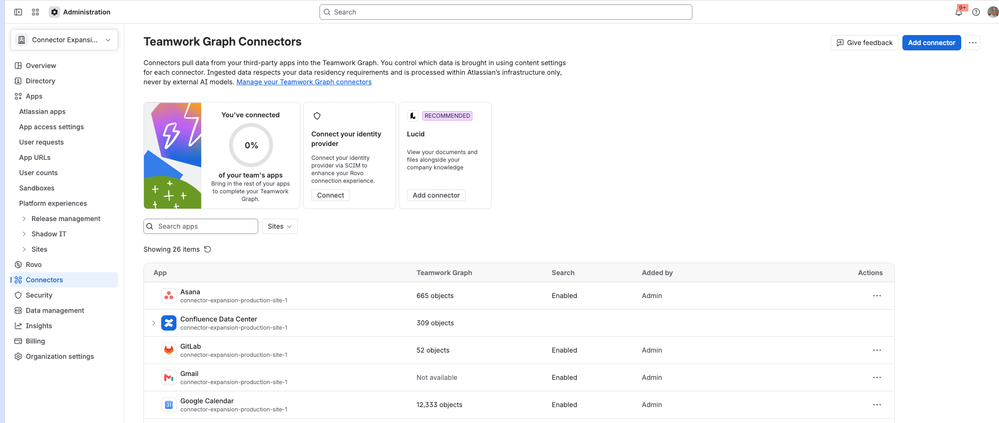
Task: Open App URLs in the sidebar
Action: [x=34, y=157]
